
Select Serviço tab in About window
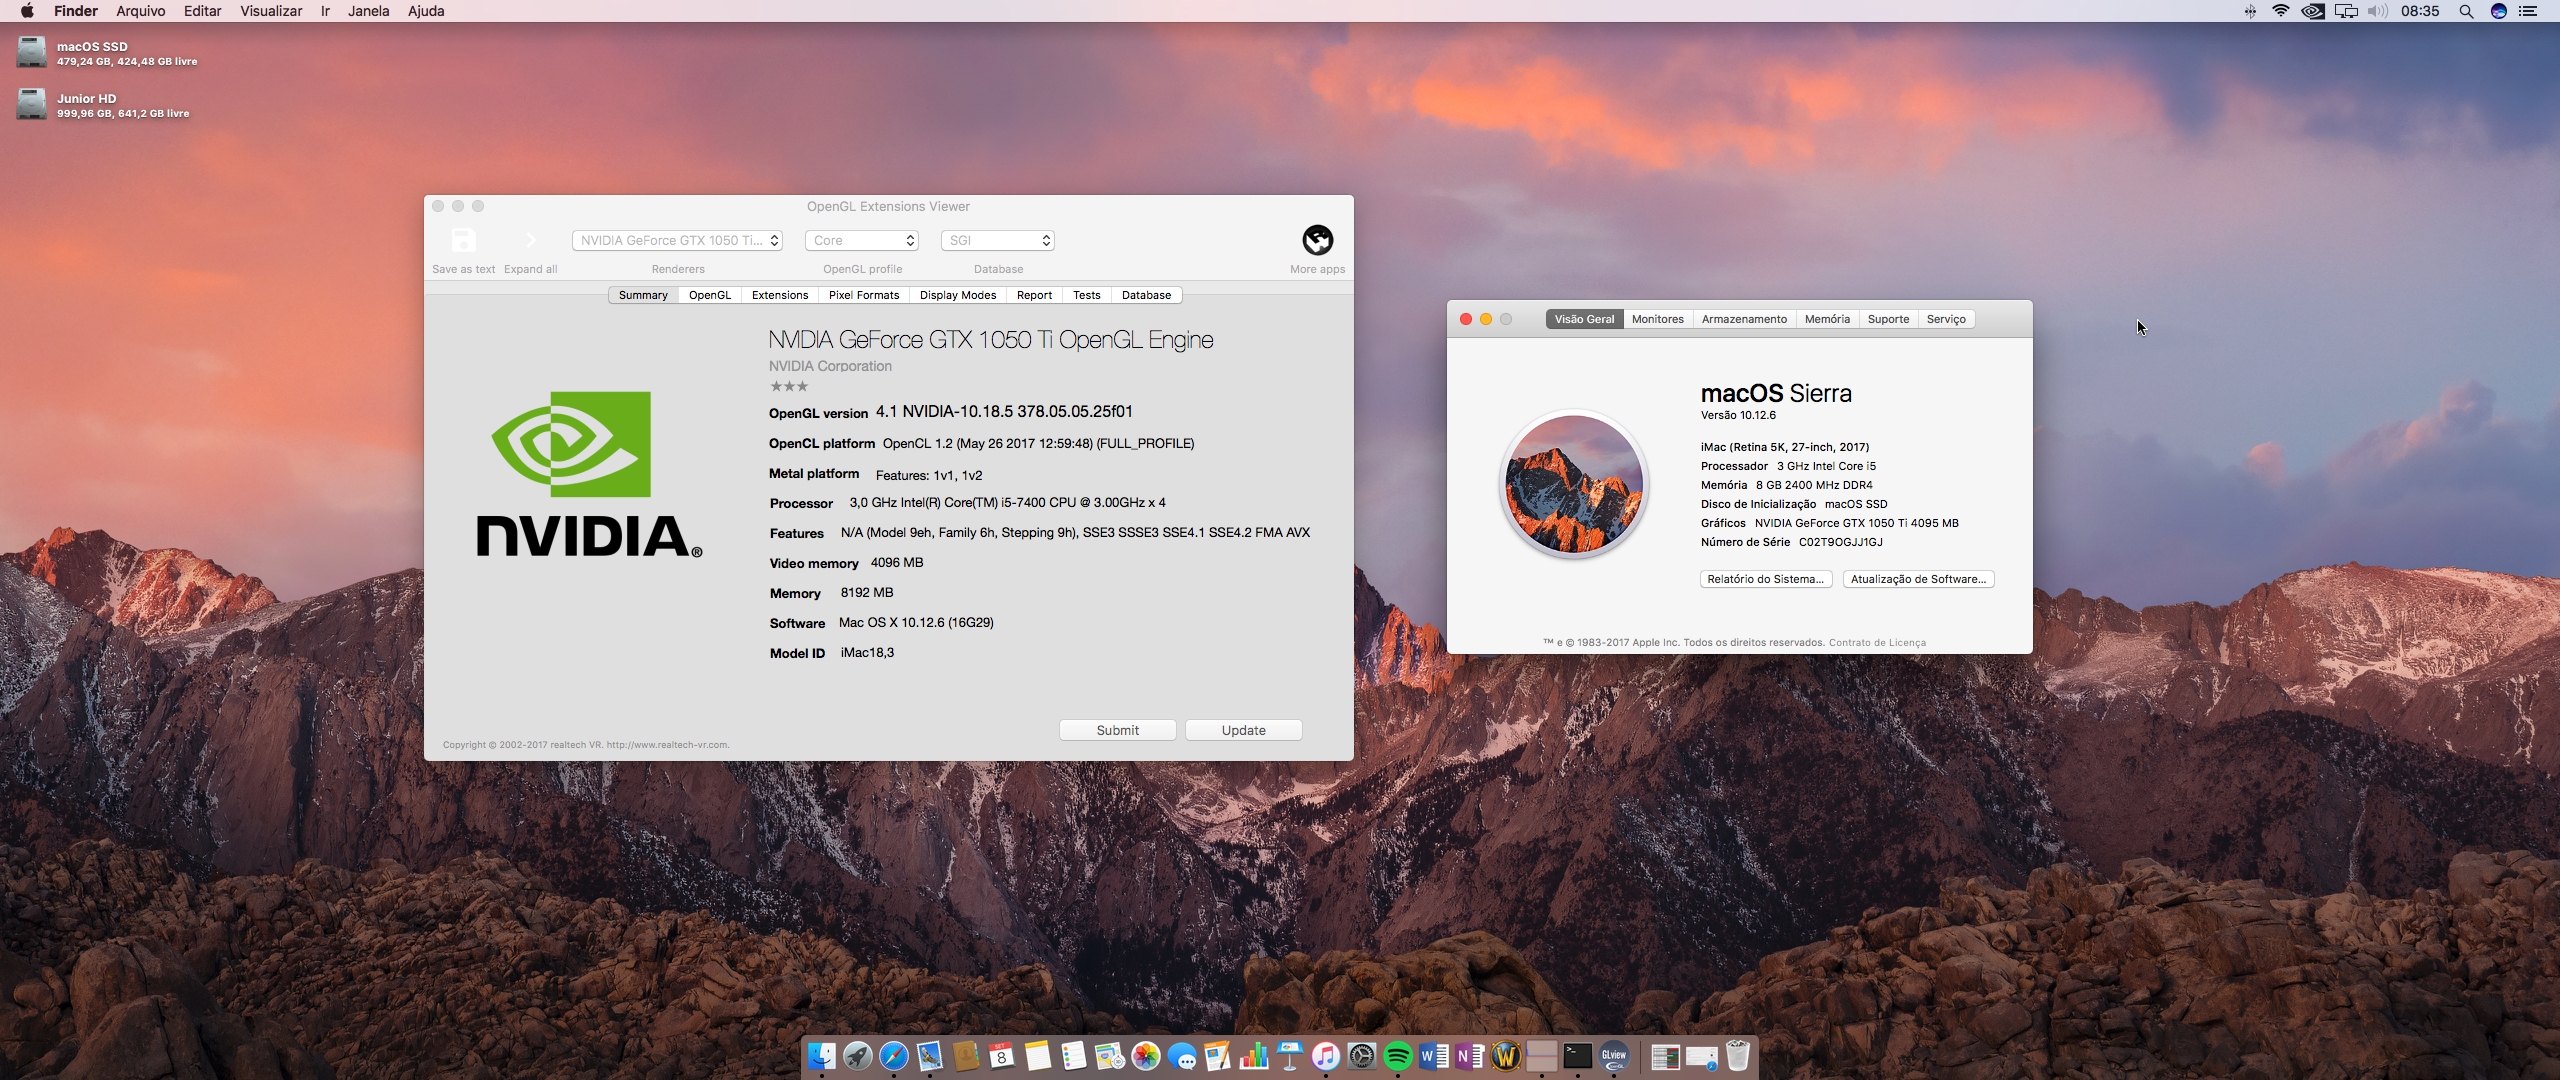1946,319
